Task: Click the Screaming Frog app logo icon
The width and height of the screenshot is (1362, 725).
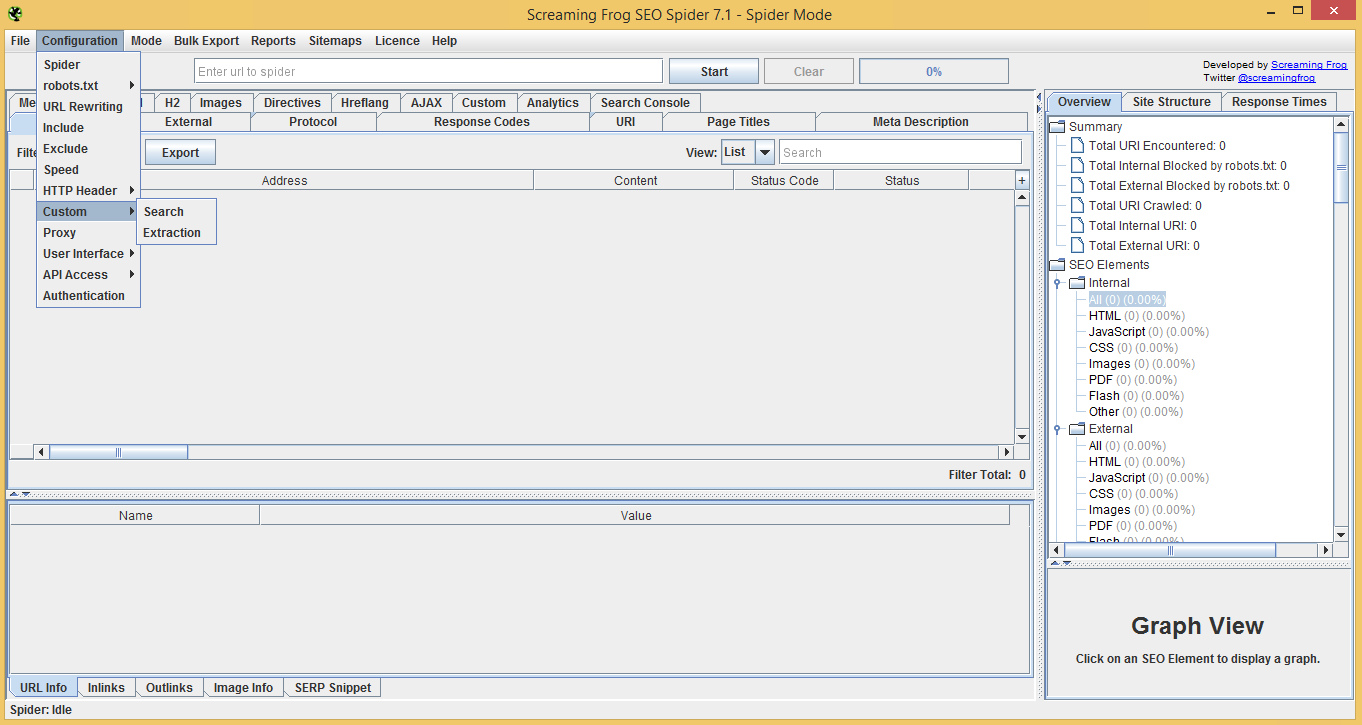Action: [15, 13]
